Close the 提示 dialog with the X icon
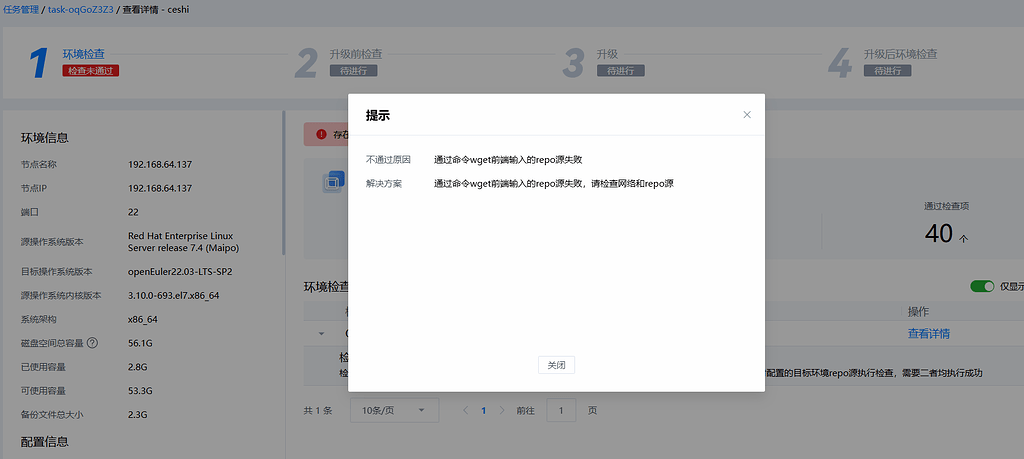 746,115
